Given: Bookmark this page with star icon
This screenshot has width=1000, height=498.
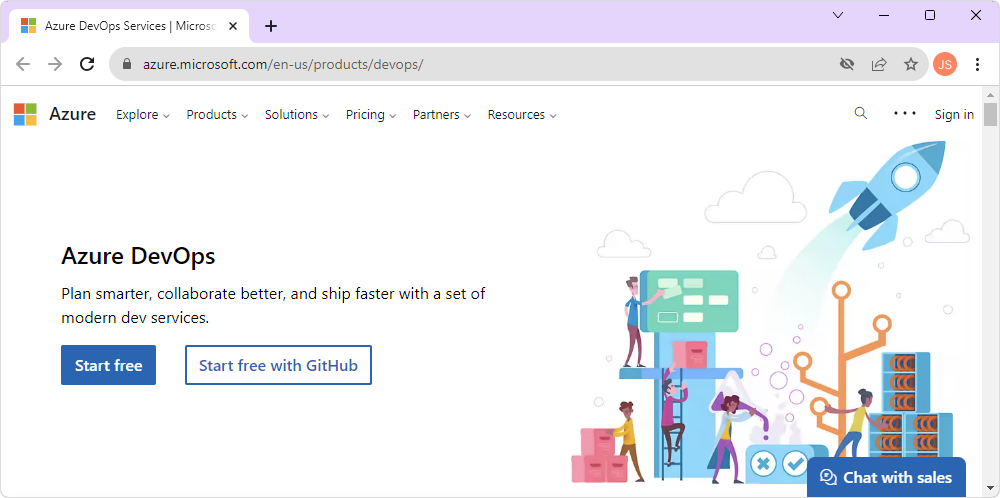Looking at the screenshot, I should click(911, 64).
